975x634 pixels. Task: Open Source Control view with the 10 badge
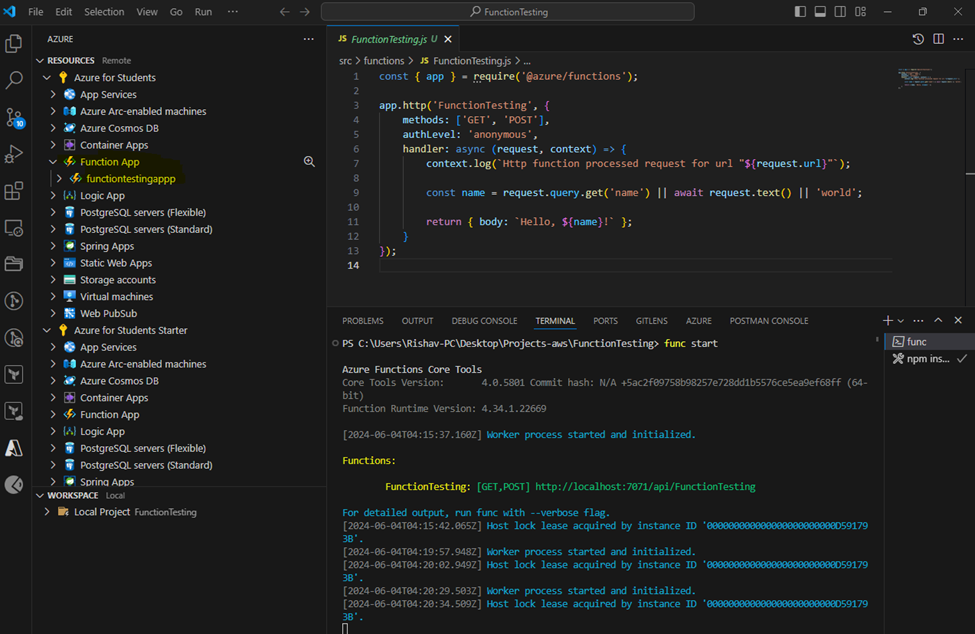[x=14, y=117]
